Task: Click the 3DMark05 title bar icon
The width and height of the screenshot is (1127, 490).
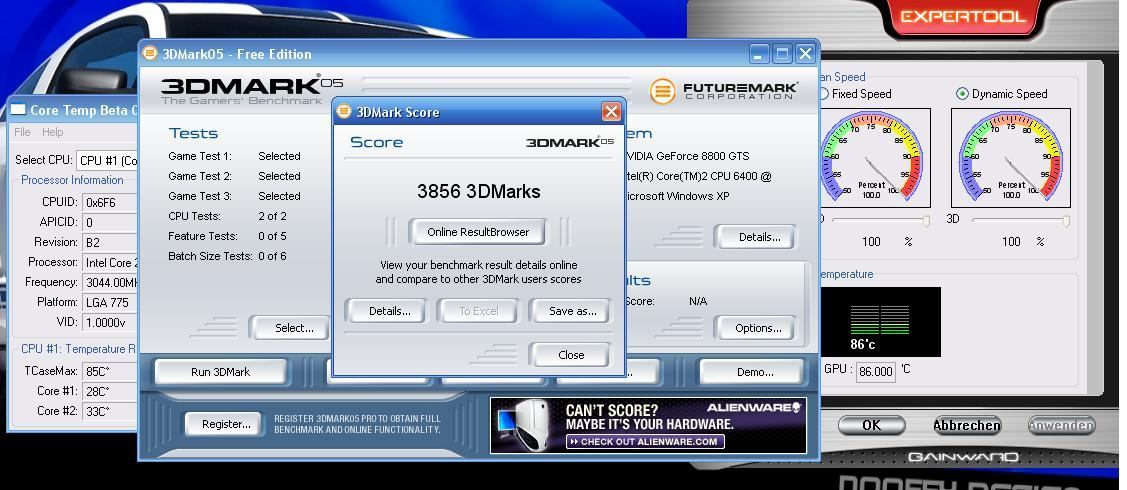Action: pyautogui.click(x=150, y=54)
